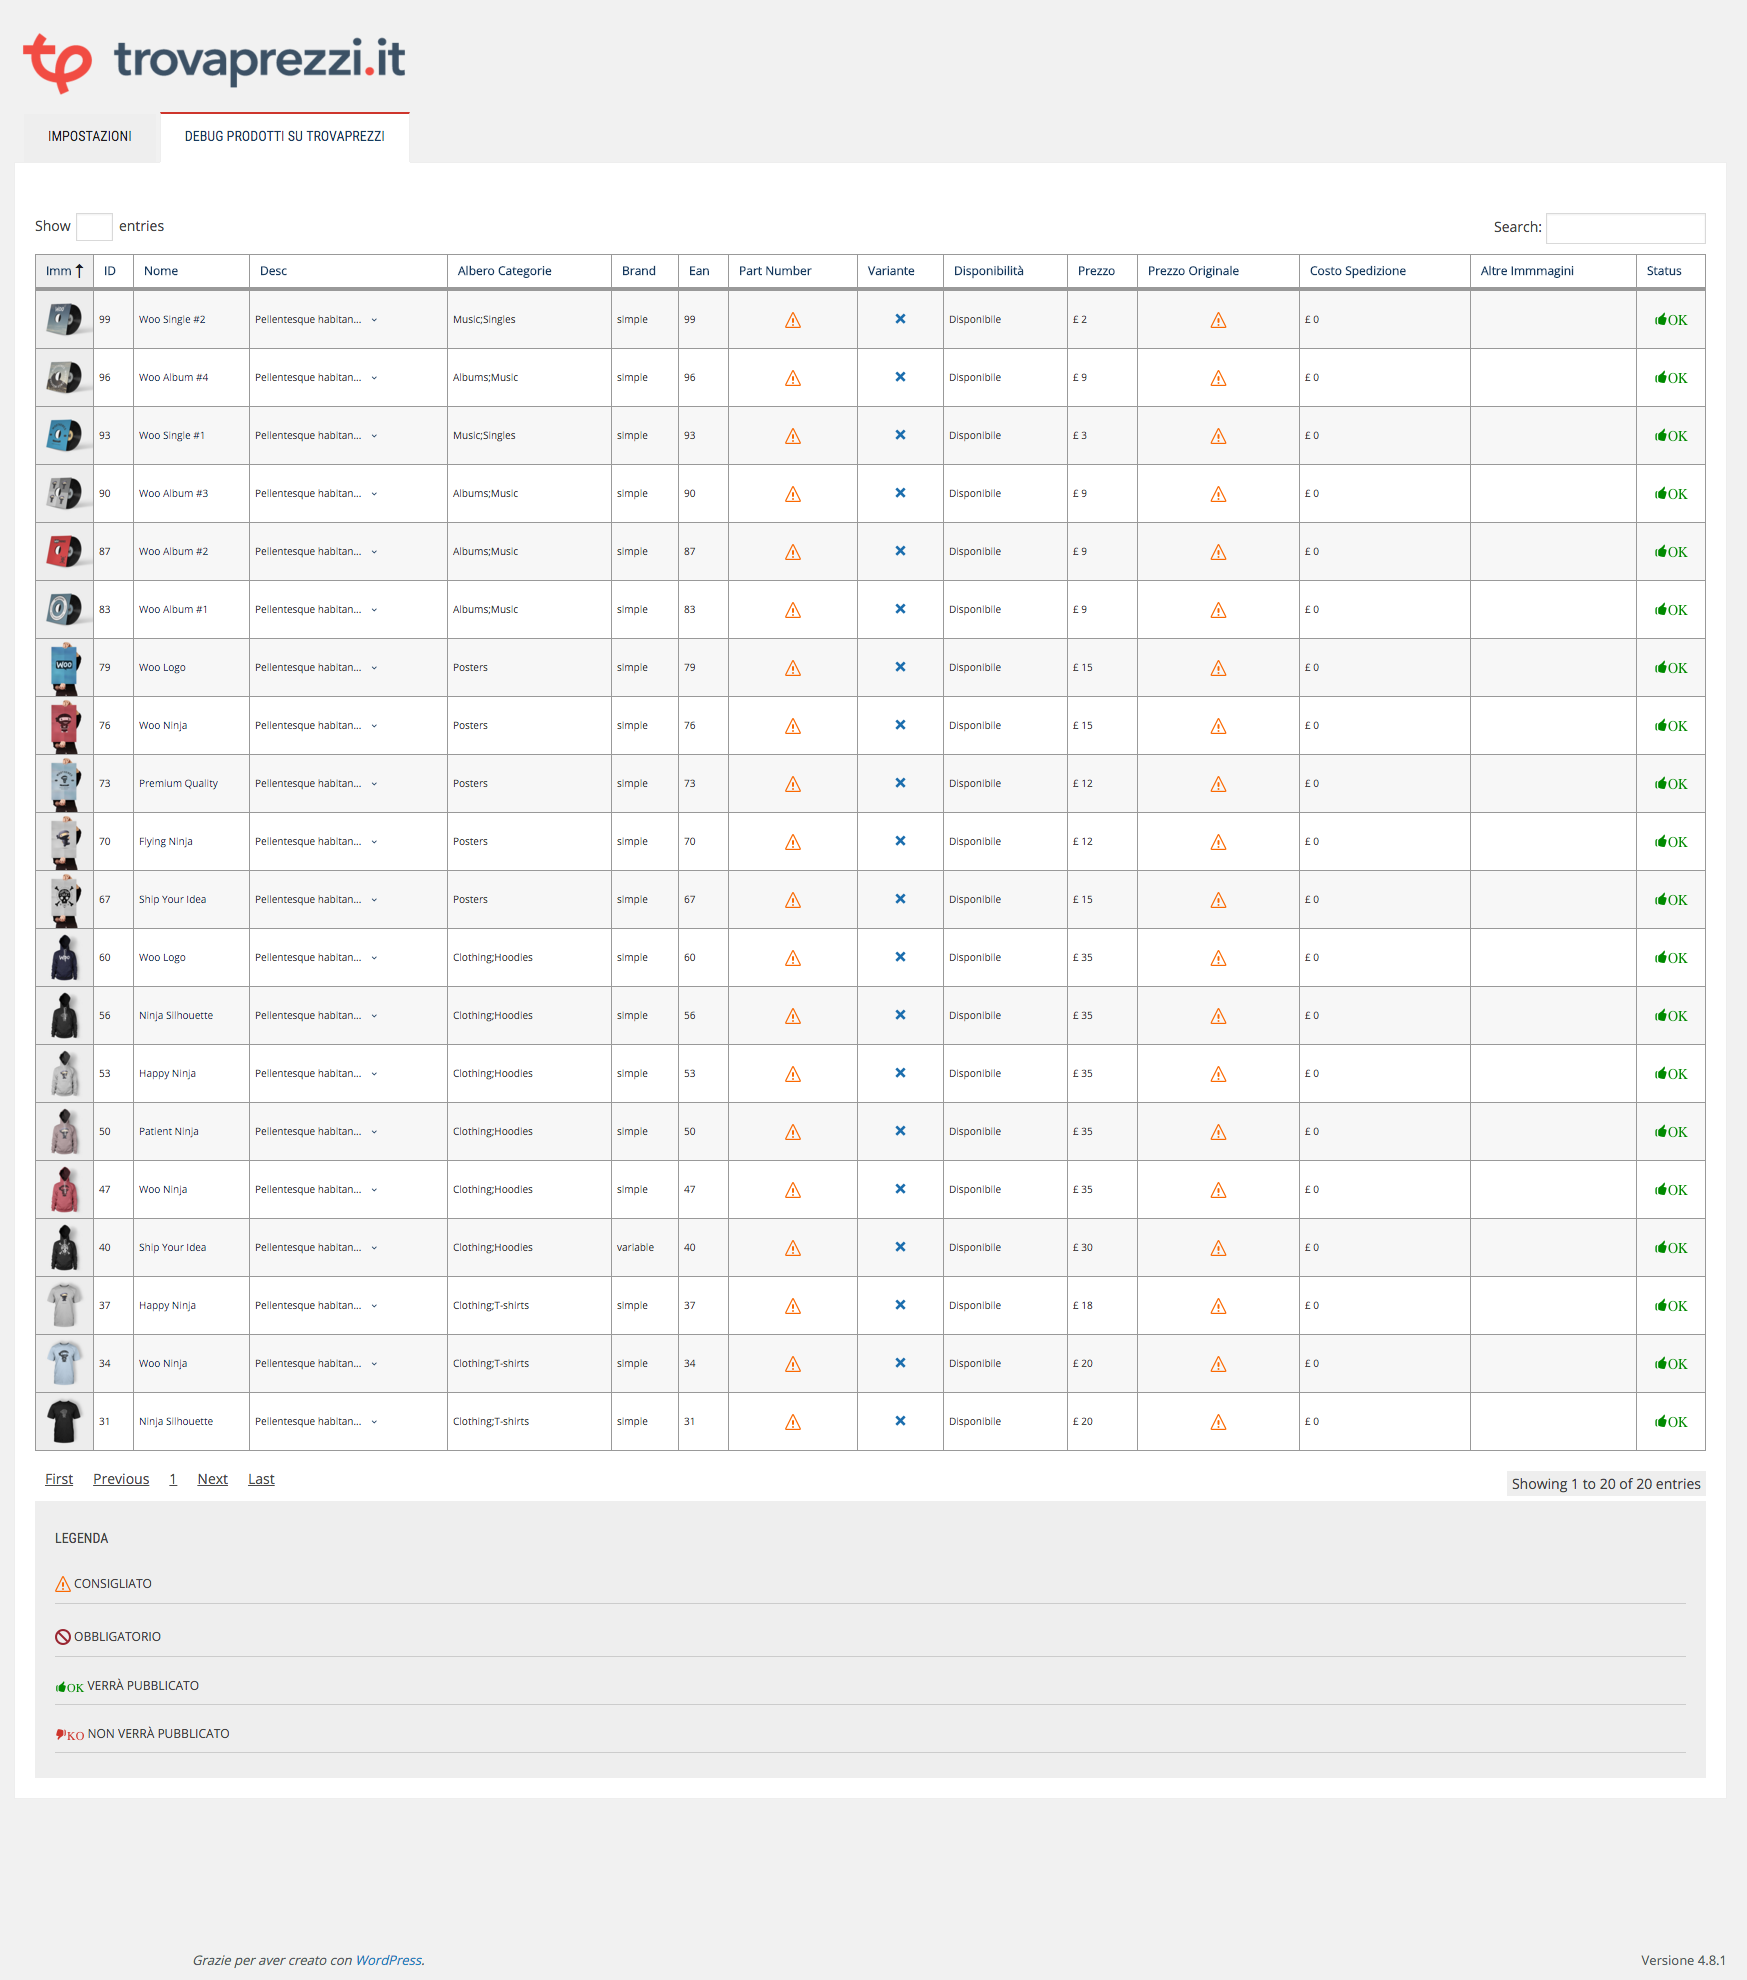Click Prezzo Originale warning icon for Flying Ninja

[x=1218, y=842]
